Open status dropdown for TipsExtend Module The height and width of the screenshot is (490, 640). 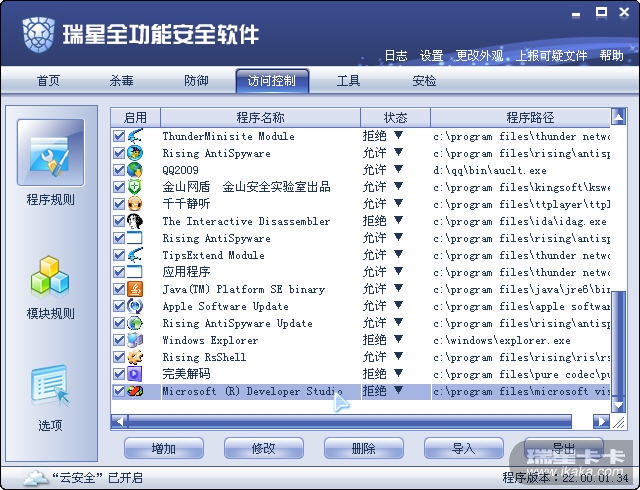click(398, 254)
